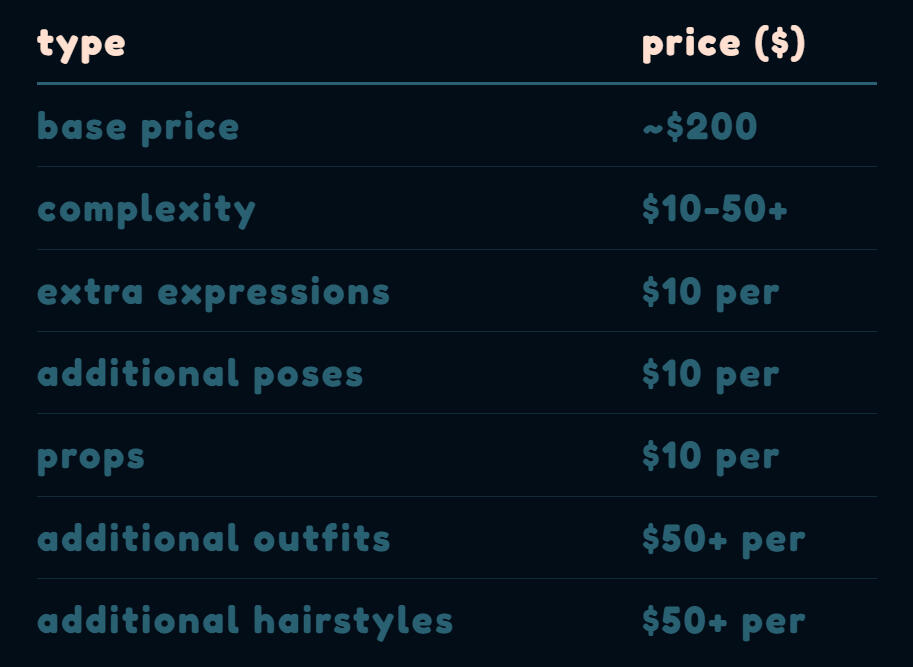The height and width of the screenshot is (667, 913).
Task: Click the $10-50+ complexity price
Action: pyautogui.click(x=714, y=209)
